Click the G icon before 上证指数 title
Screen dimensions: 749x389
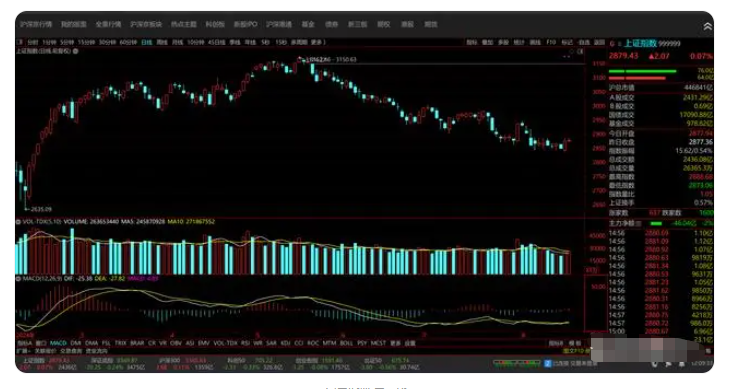coord(612,44)
